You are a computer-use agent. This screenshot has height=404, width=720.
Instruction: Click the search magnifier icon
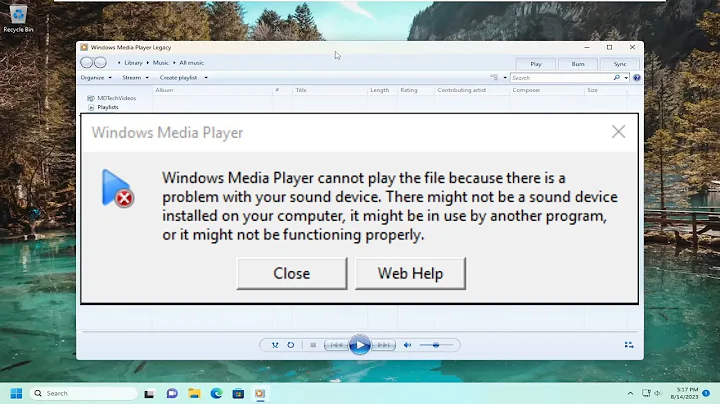point(617,78)
